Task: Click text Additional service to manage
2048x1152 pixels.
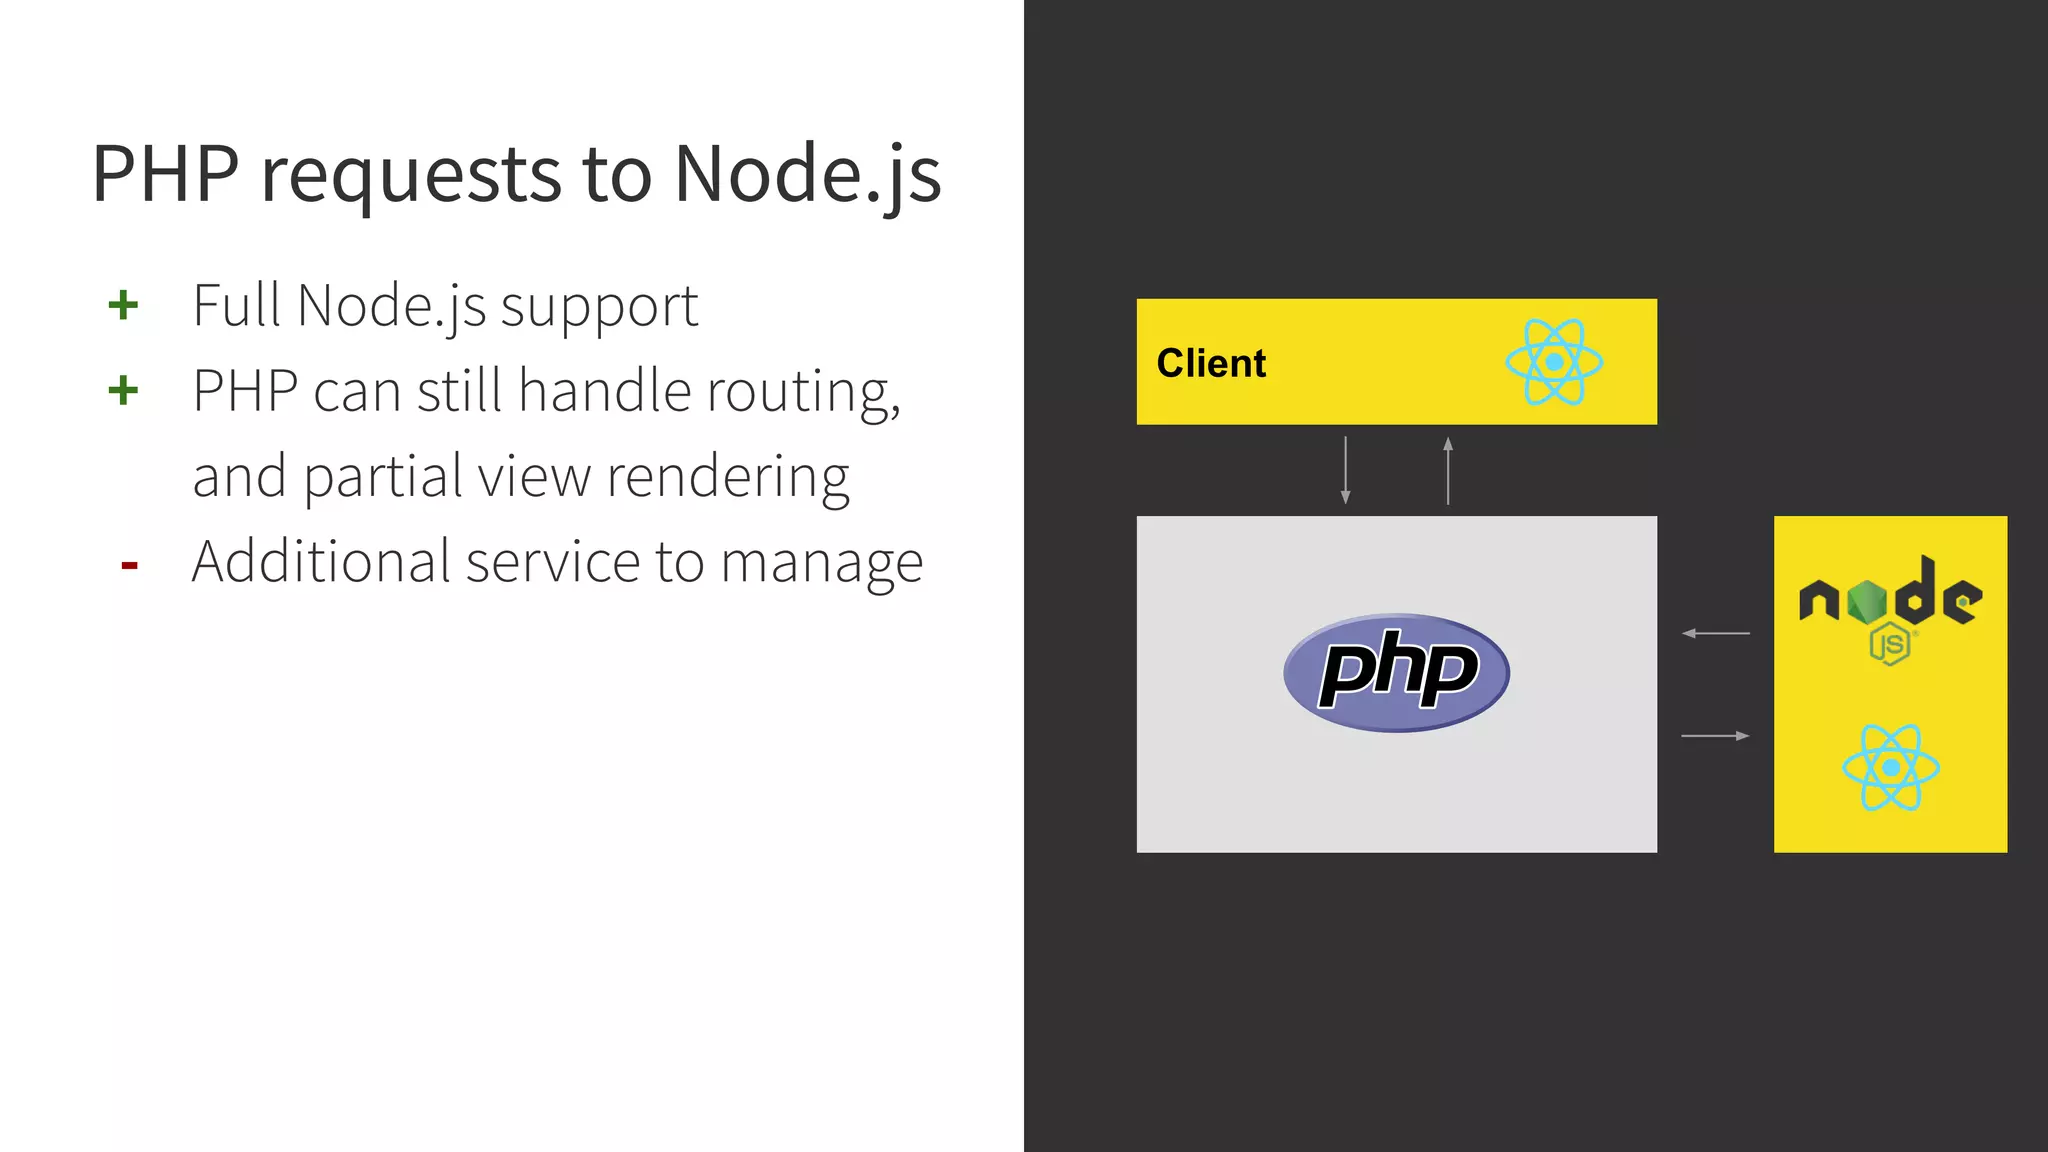Action: [557, 562]
